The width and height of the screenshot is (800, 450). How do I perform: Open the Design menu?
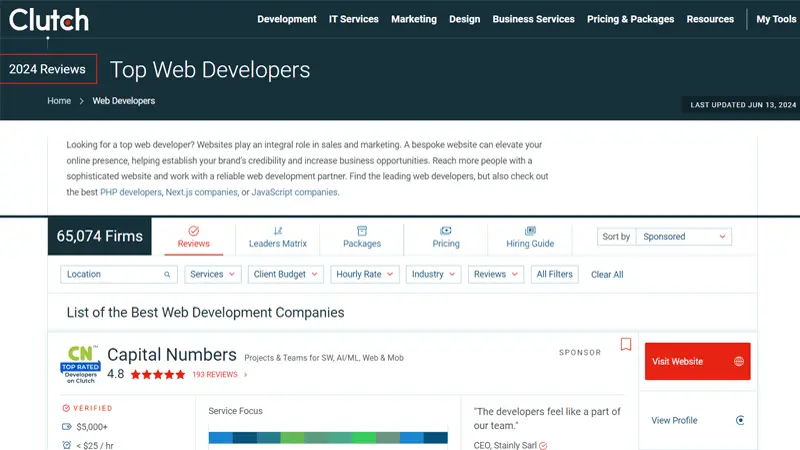(x=464, y=19)
